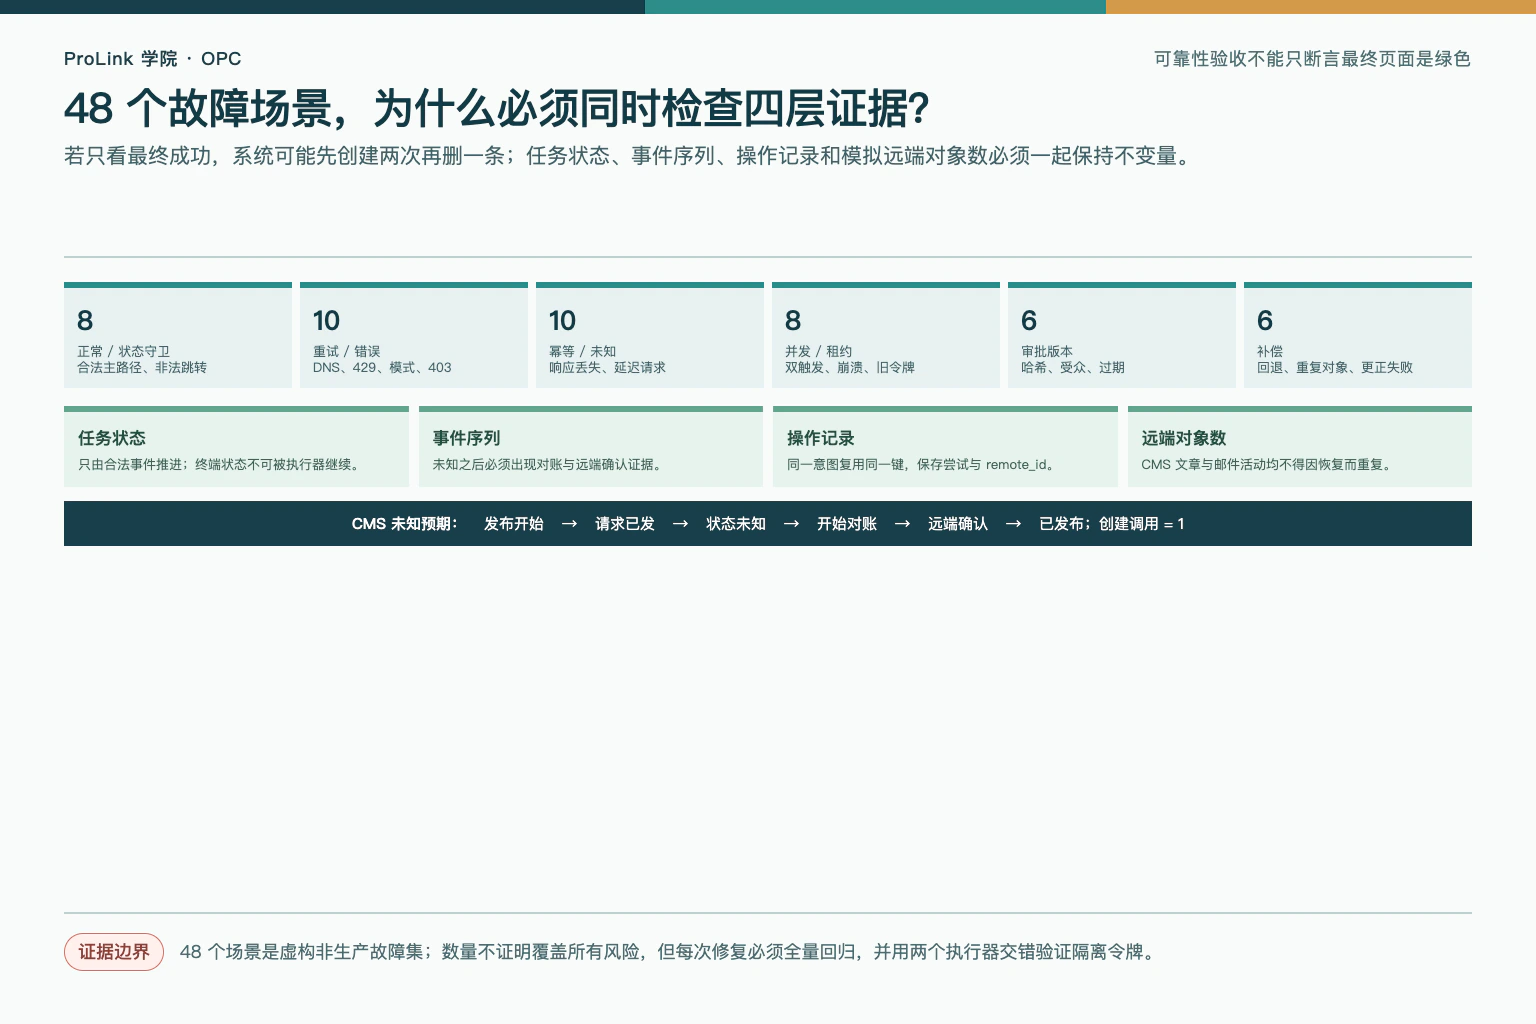Viewport: 1536px width, 1024px height.
Task: Click the '状态未知' step in the flow bar
Action: click(736, 524)
